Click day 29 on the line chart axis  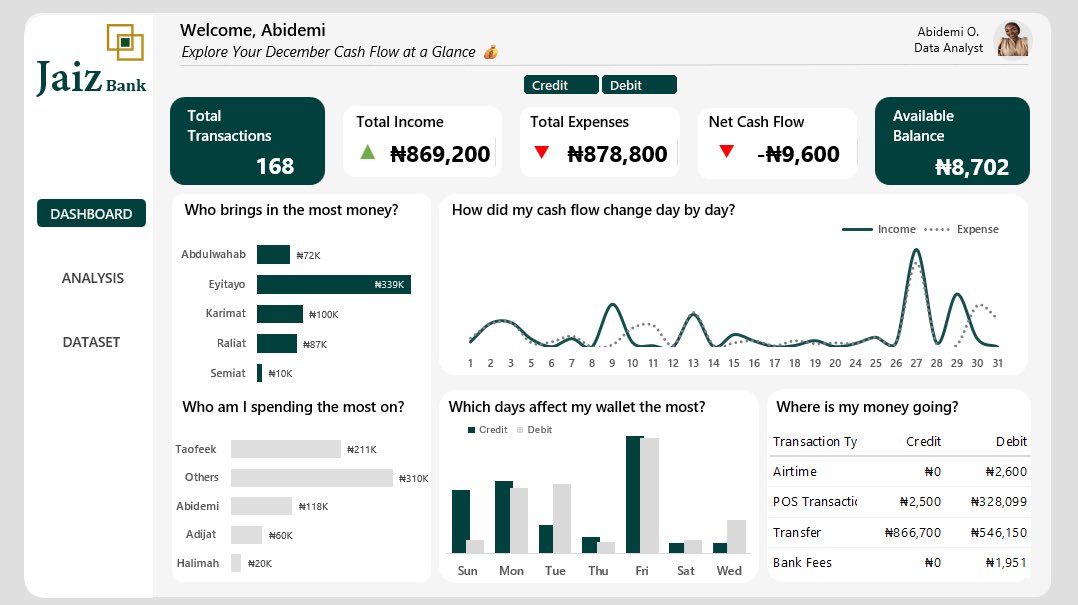pyautogui.click(x=957, y=363)
